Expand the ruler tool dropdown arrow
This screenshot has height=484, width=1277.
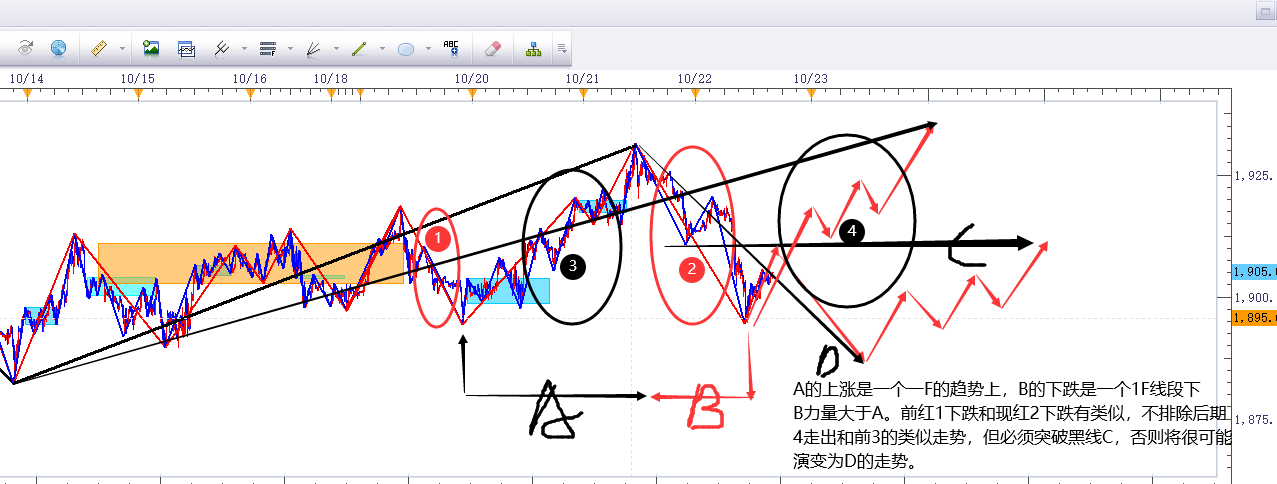coord(122,47)
